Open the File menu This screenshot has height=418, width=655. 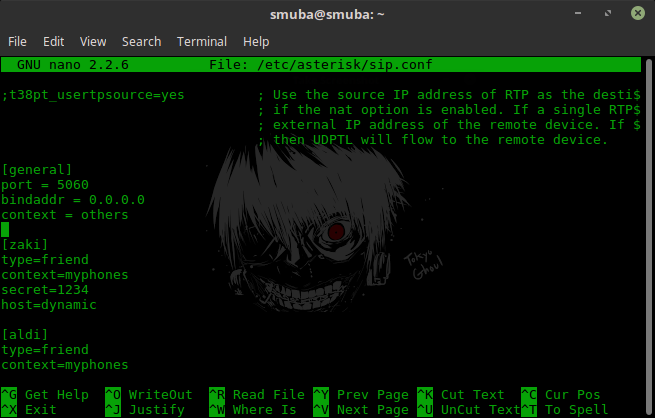(x=17, y=42)
